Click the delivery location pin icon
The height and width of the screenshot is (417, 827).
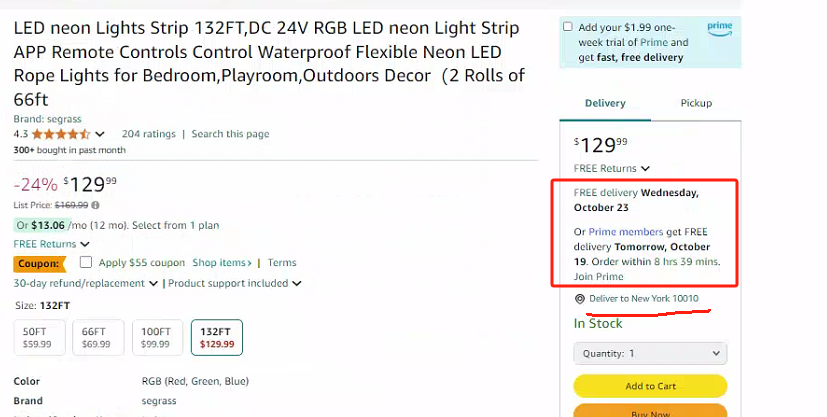tap(580, 299)
